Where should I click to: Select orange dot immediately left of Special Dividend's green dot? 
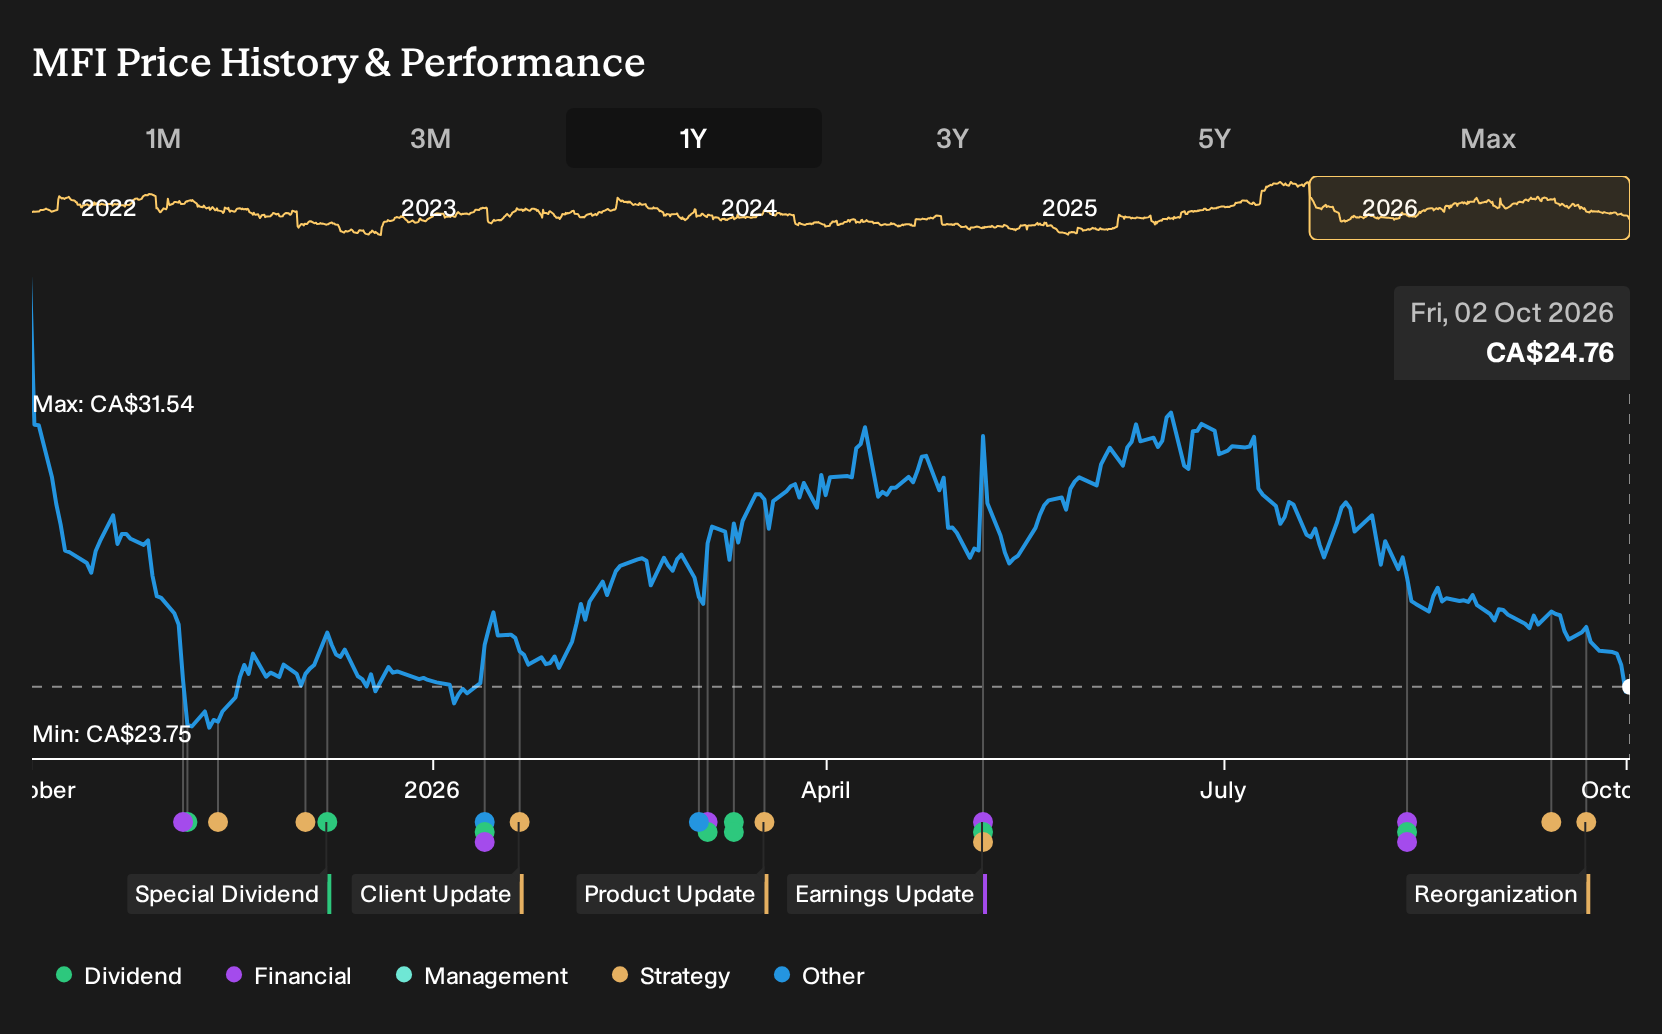point(305,822)
